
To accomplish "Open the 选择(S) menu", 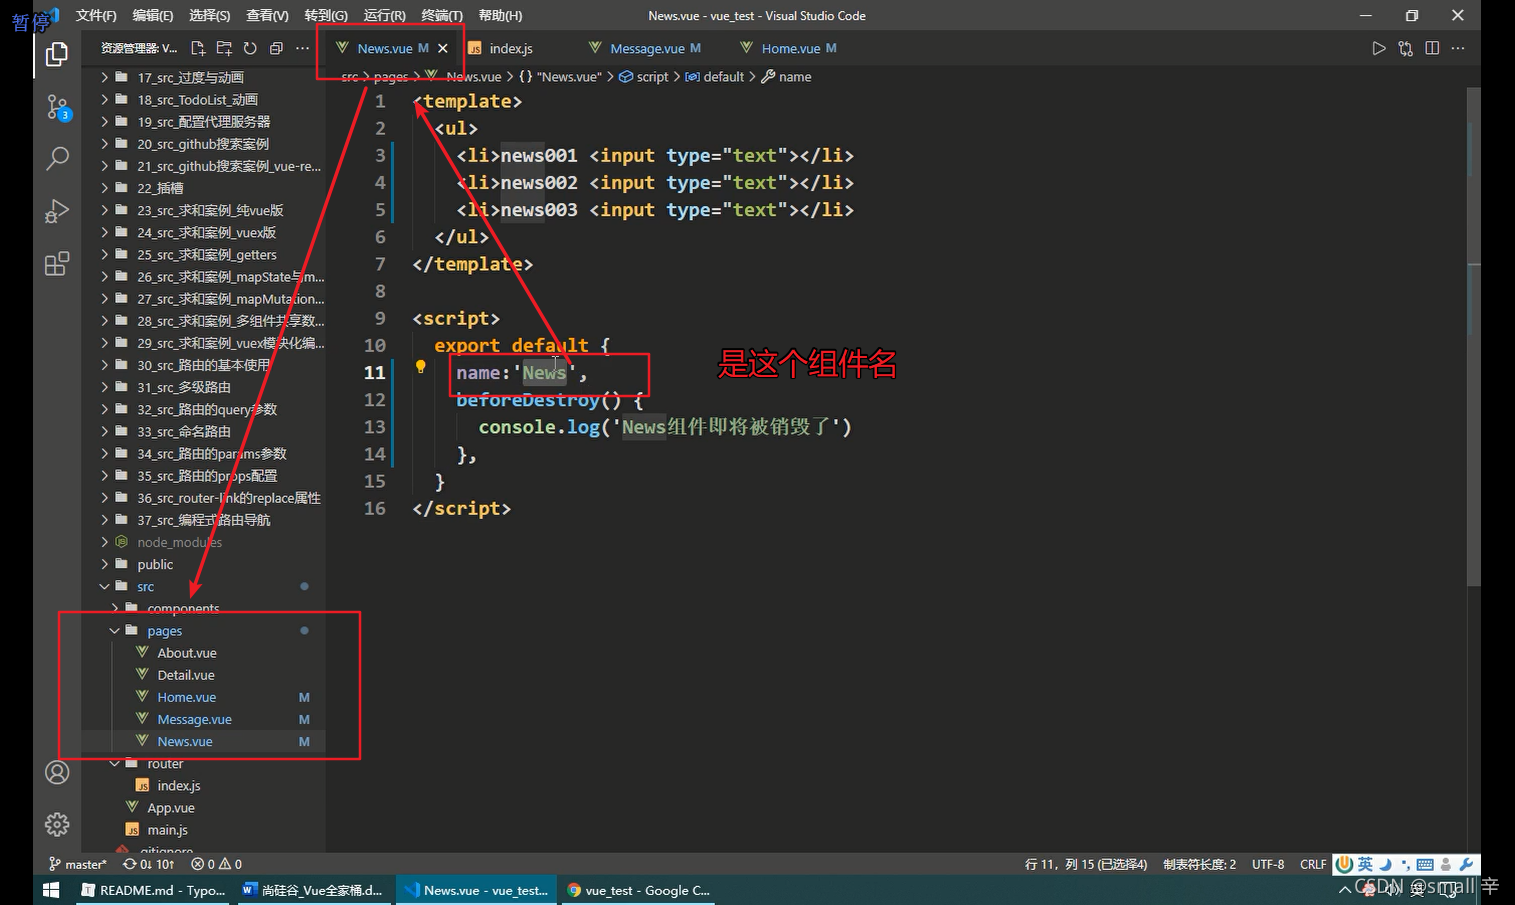I will click(210, 15).
